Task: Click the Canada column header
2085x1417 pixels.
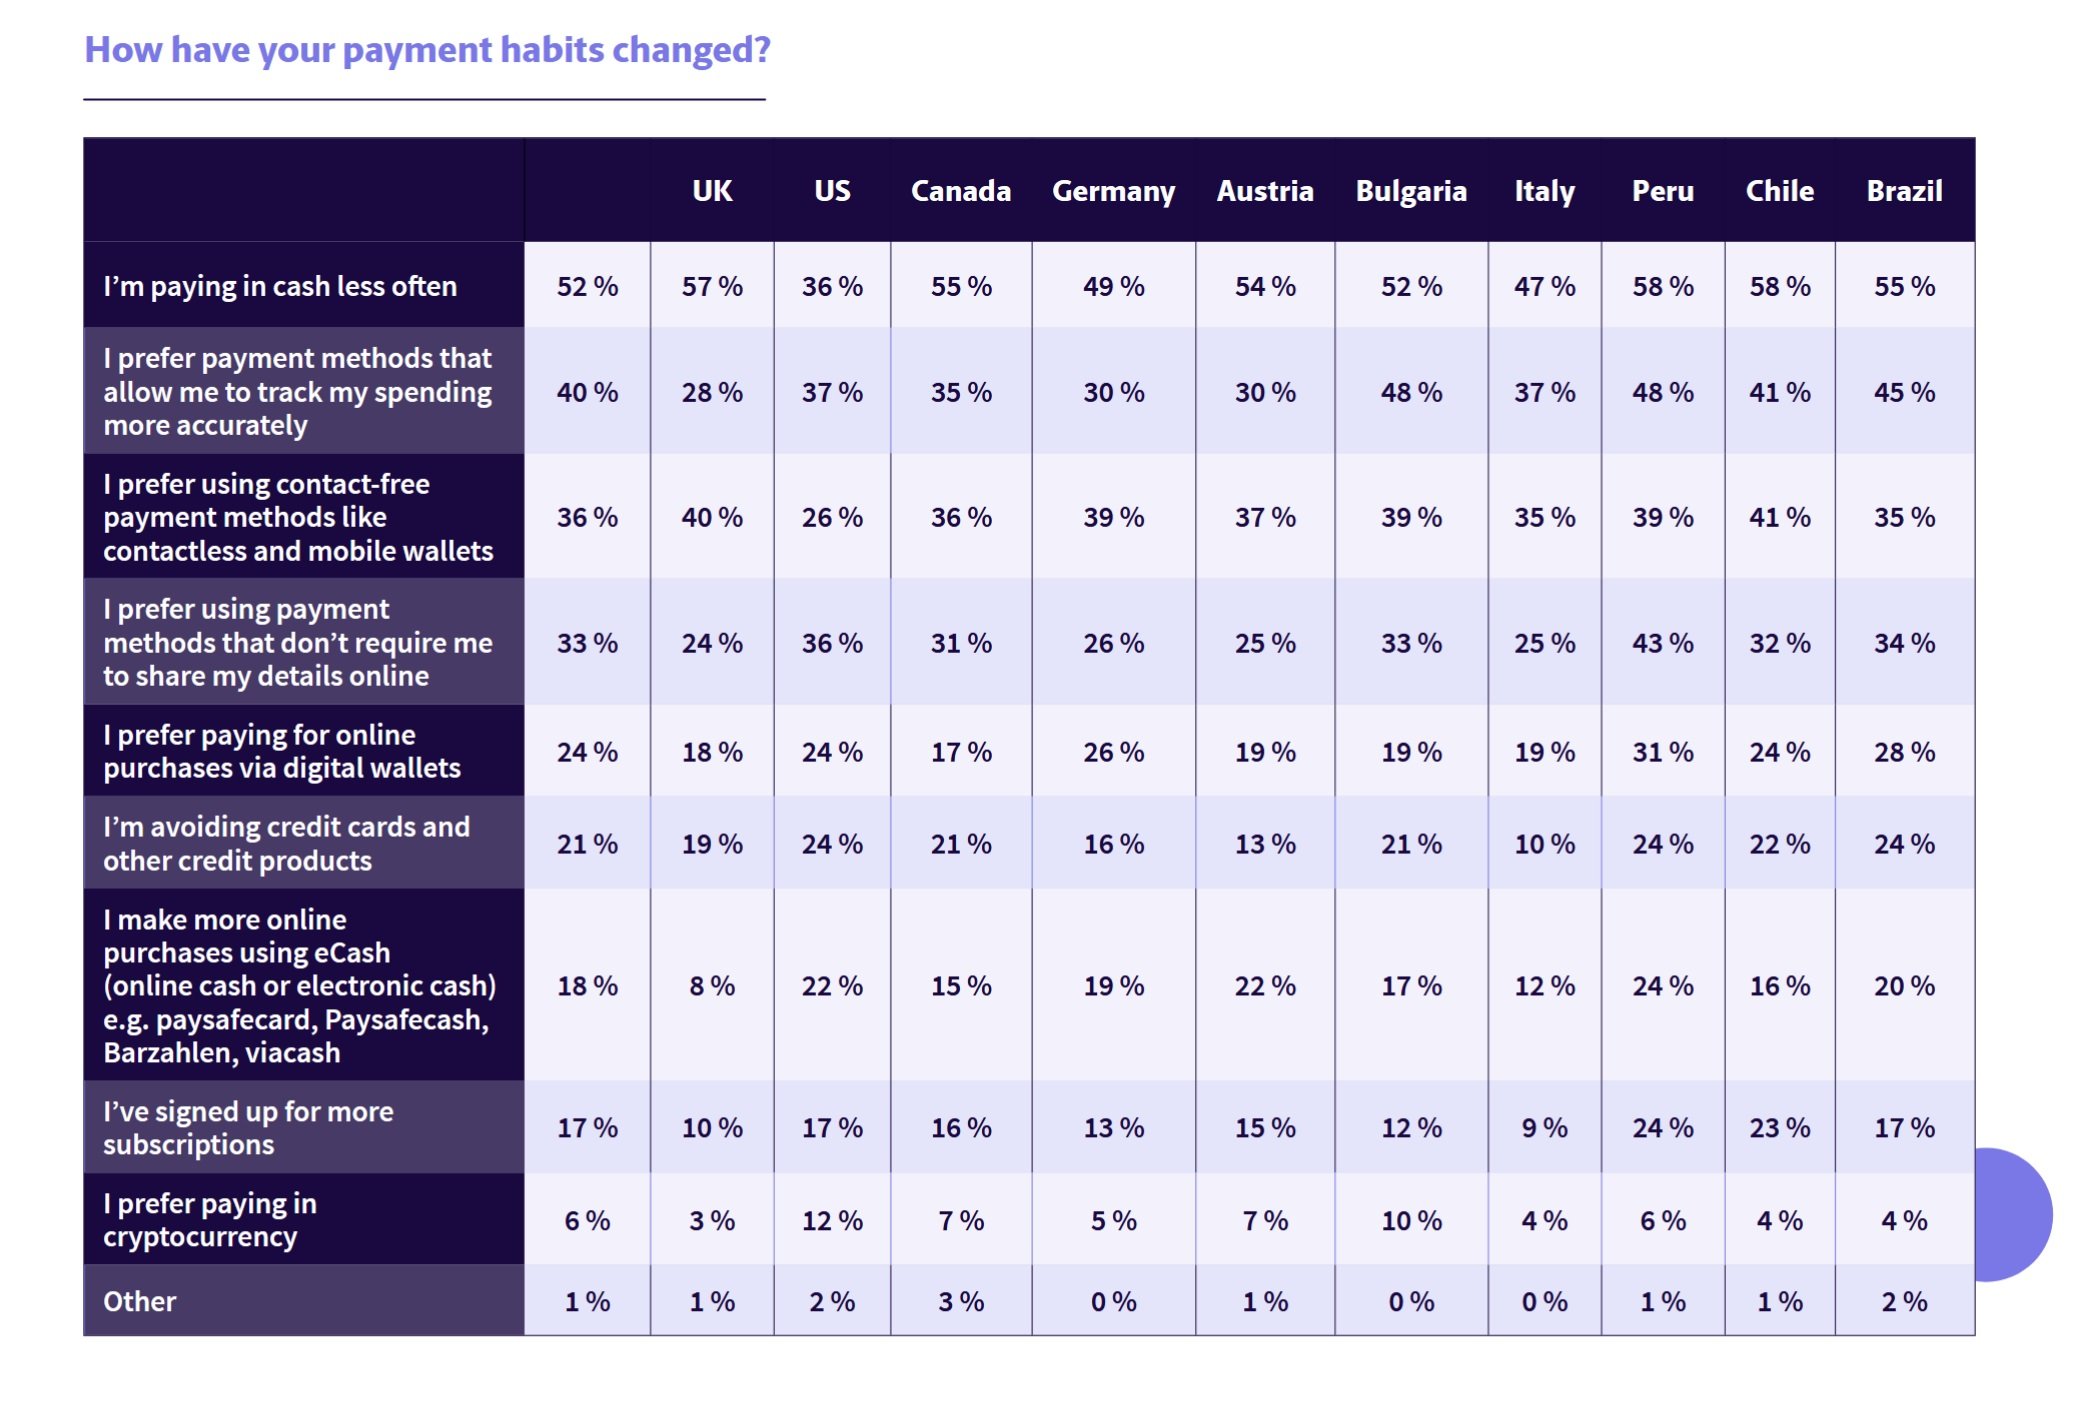Action: click(x=960, y=190)
